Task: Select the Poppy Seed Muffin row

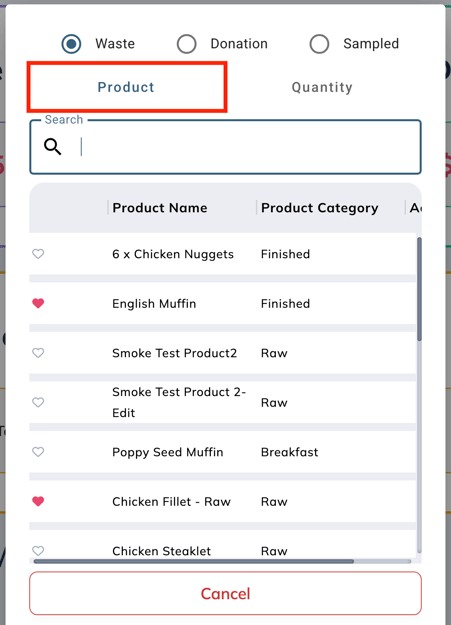Action: click(223, 452)
